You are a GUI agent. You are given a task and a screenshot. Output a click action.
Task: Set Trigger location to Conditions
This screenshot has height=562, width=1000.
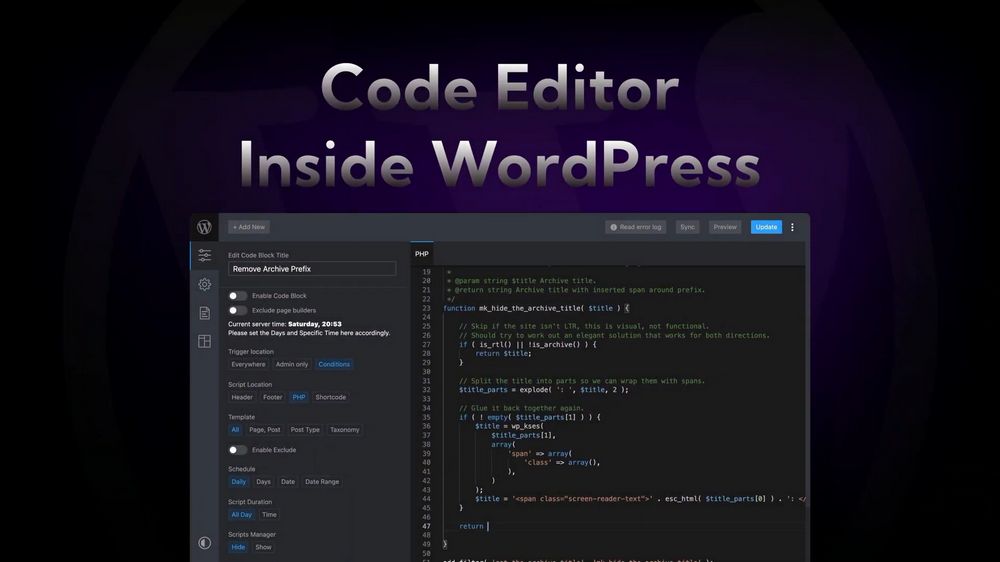pyautogui.click(x=334, y=364)
